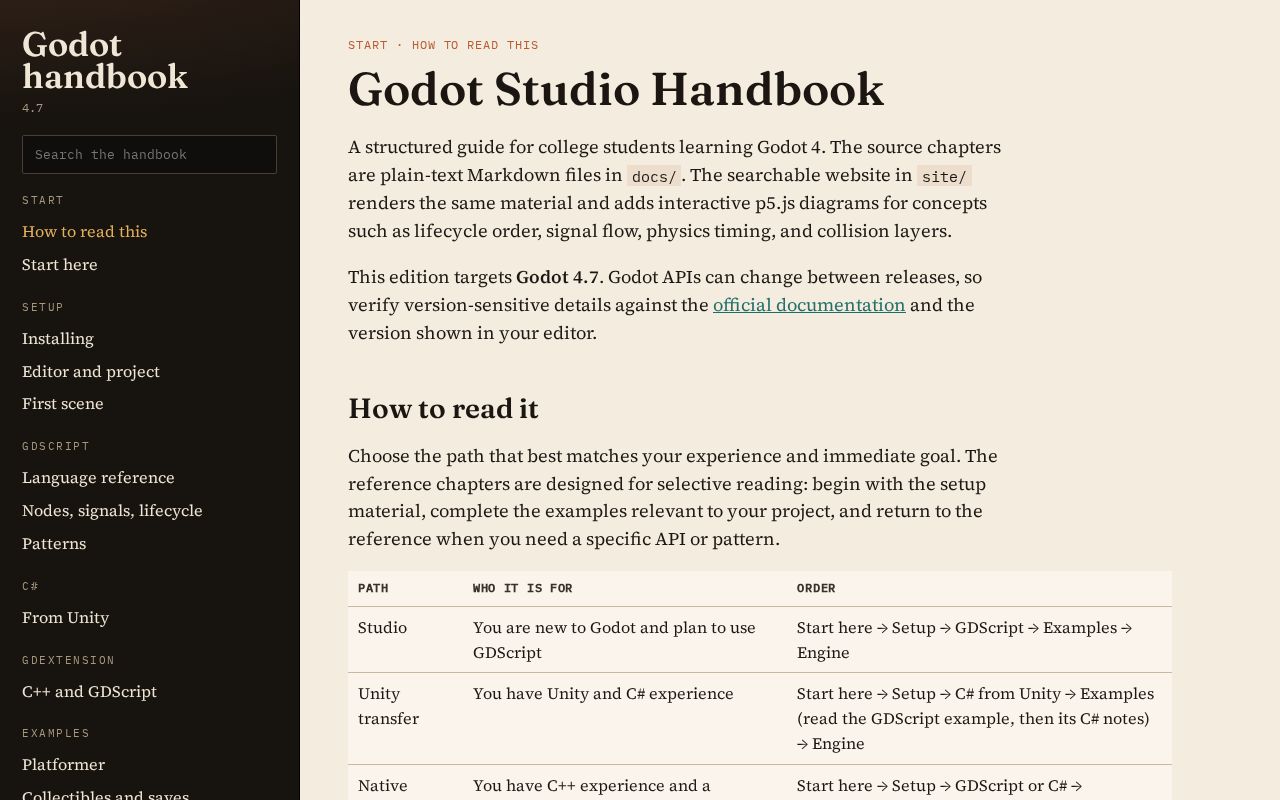Screen dimensions: 1280x800
Task: Open the Start here sidebar link
Action: 60,264
